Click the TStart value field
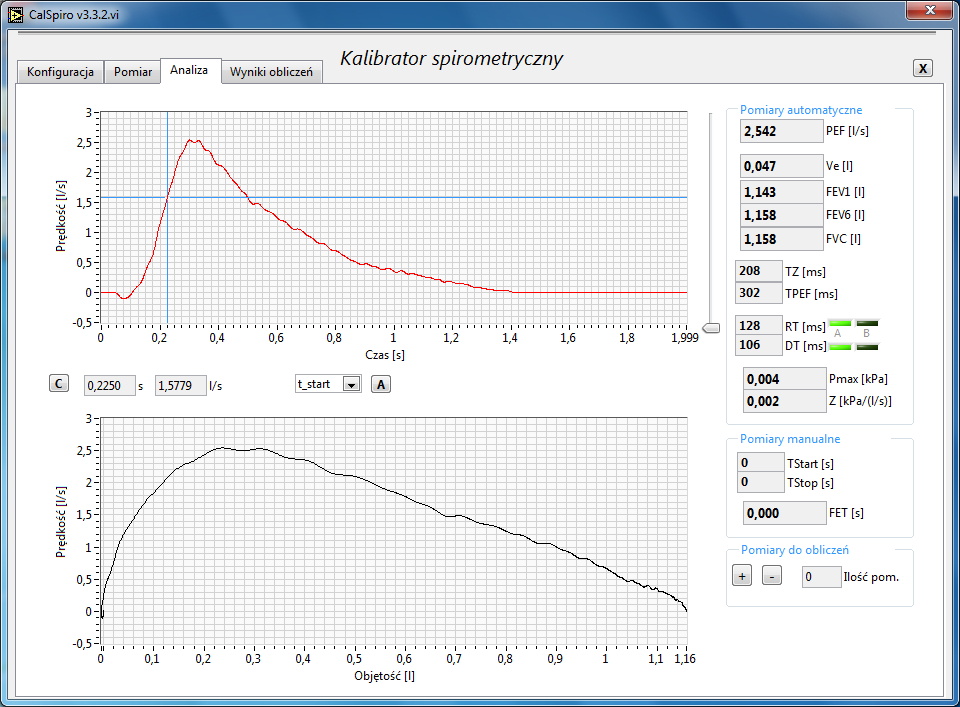960x707 pixels. (760, 463)
